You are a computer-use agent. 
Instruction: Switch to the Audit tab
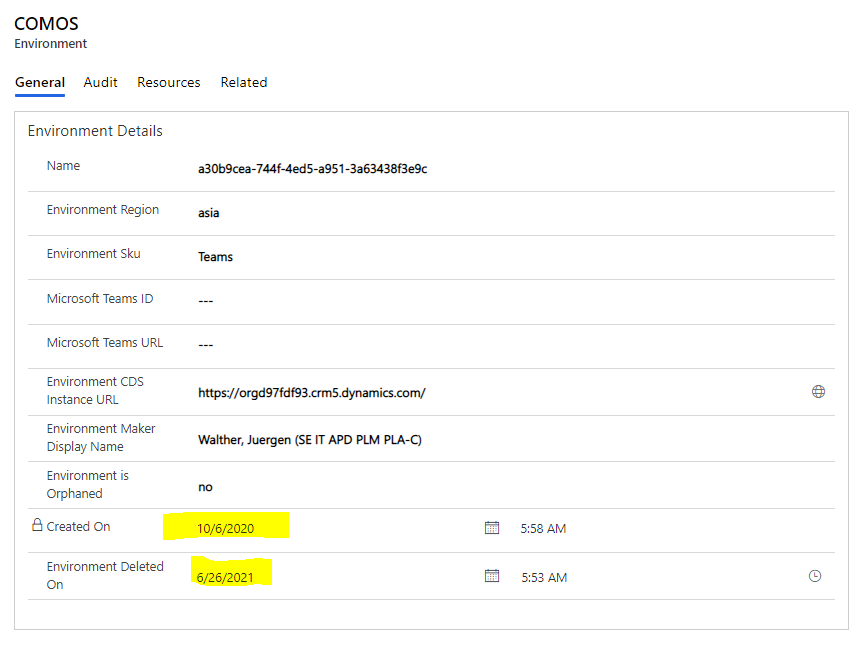(100, 83)
